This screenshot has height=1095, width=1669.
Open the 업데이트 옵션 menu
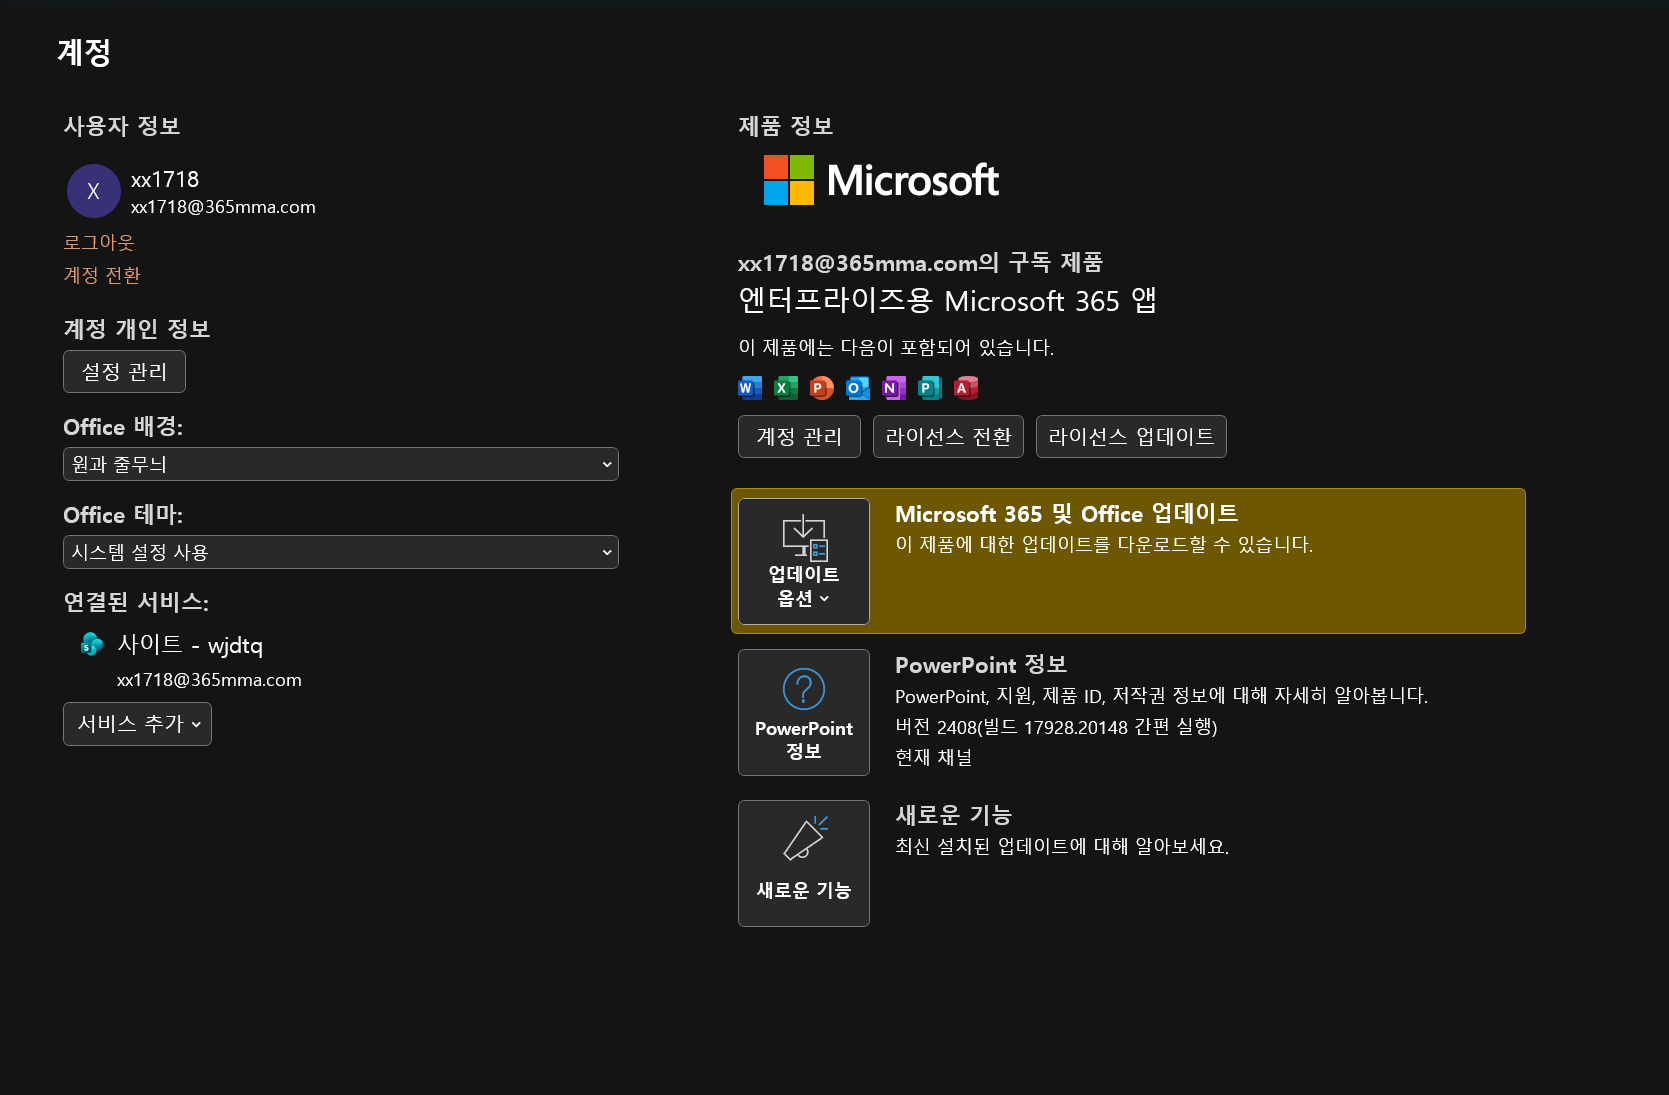pos(804,561)
